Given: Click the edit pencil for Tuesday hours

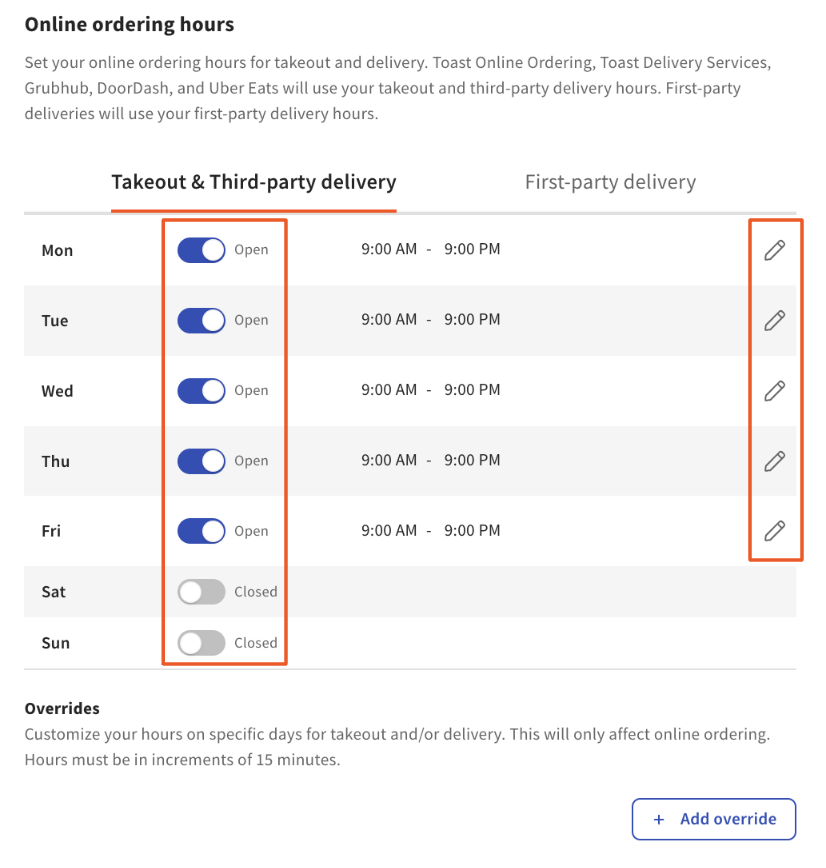Looking at the screenshot, I should pos(774,320).
